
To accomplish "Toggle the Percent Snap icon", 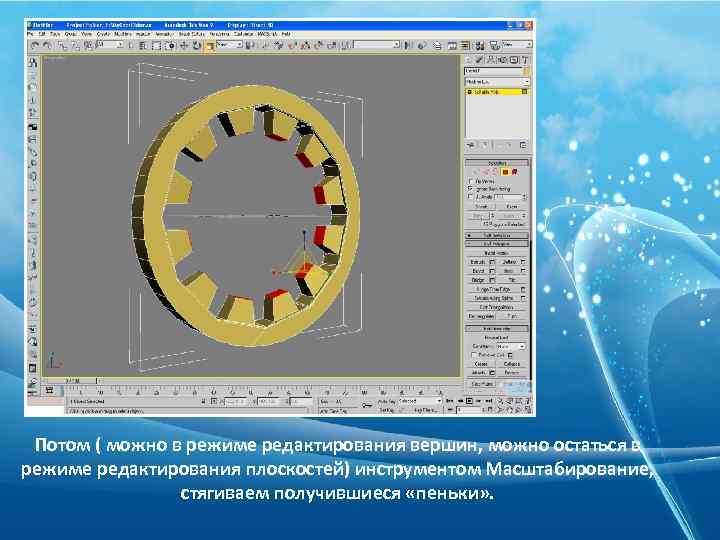I will [x=318, y=45].
